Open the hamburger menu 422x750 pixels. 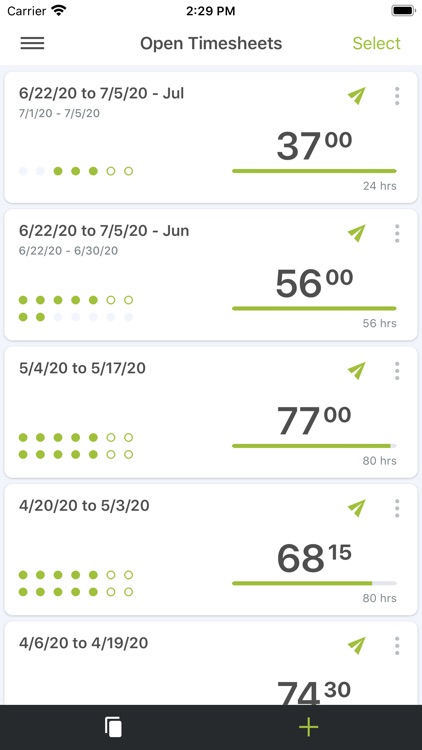tap(33, 44)
